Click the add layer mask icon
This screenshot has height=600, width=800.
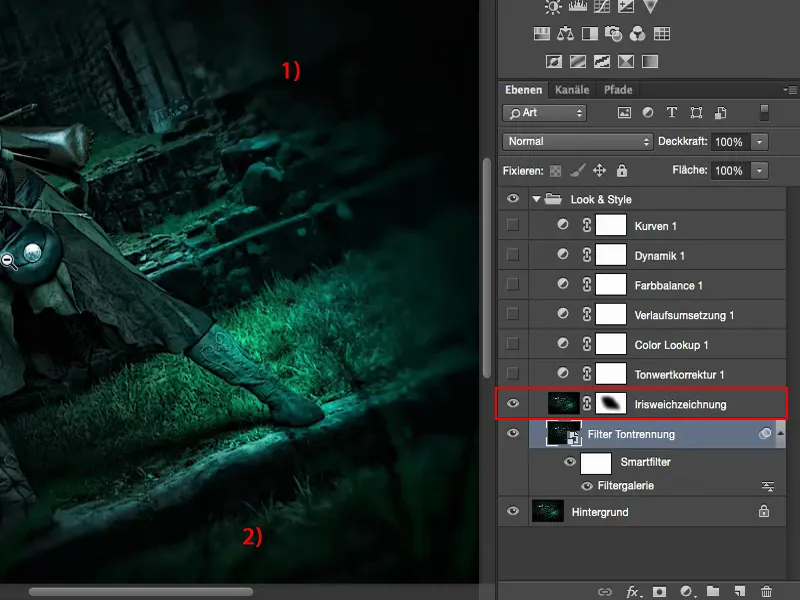tap(659, 591)
